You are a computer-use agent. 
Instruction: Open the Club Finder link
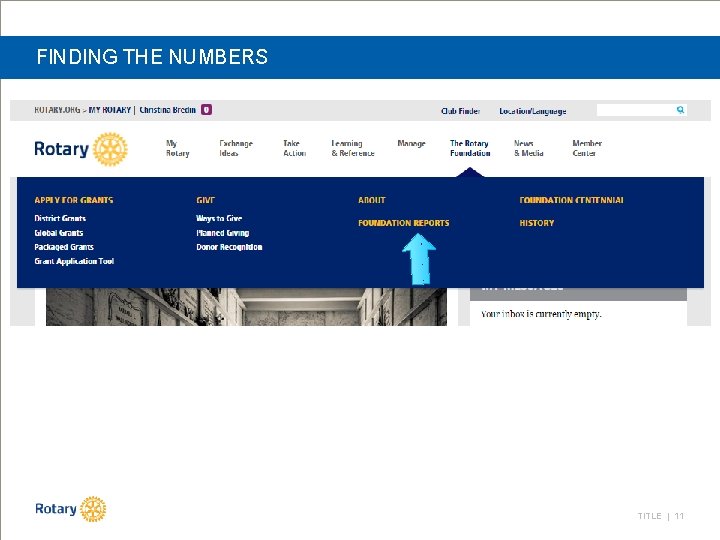[461, 111]
